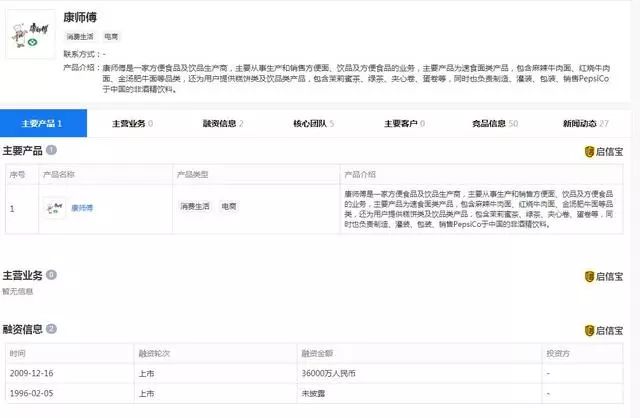Click count badge next to 融资信息 heading

(x=51, y=329)
